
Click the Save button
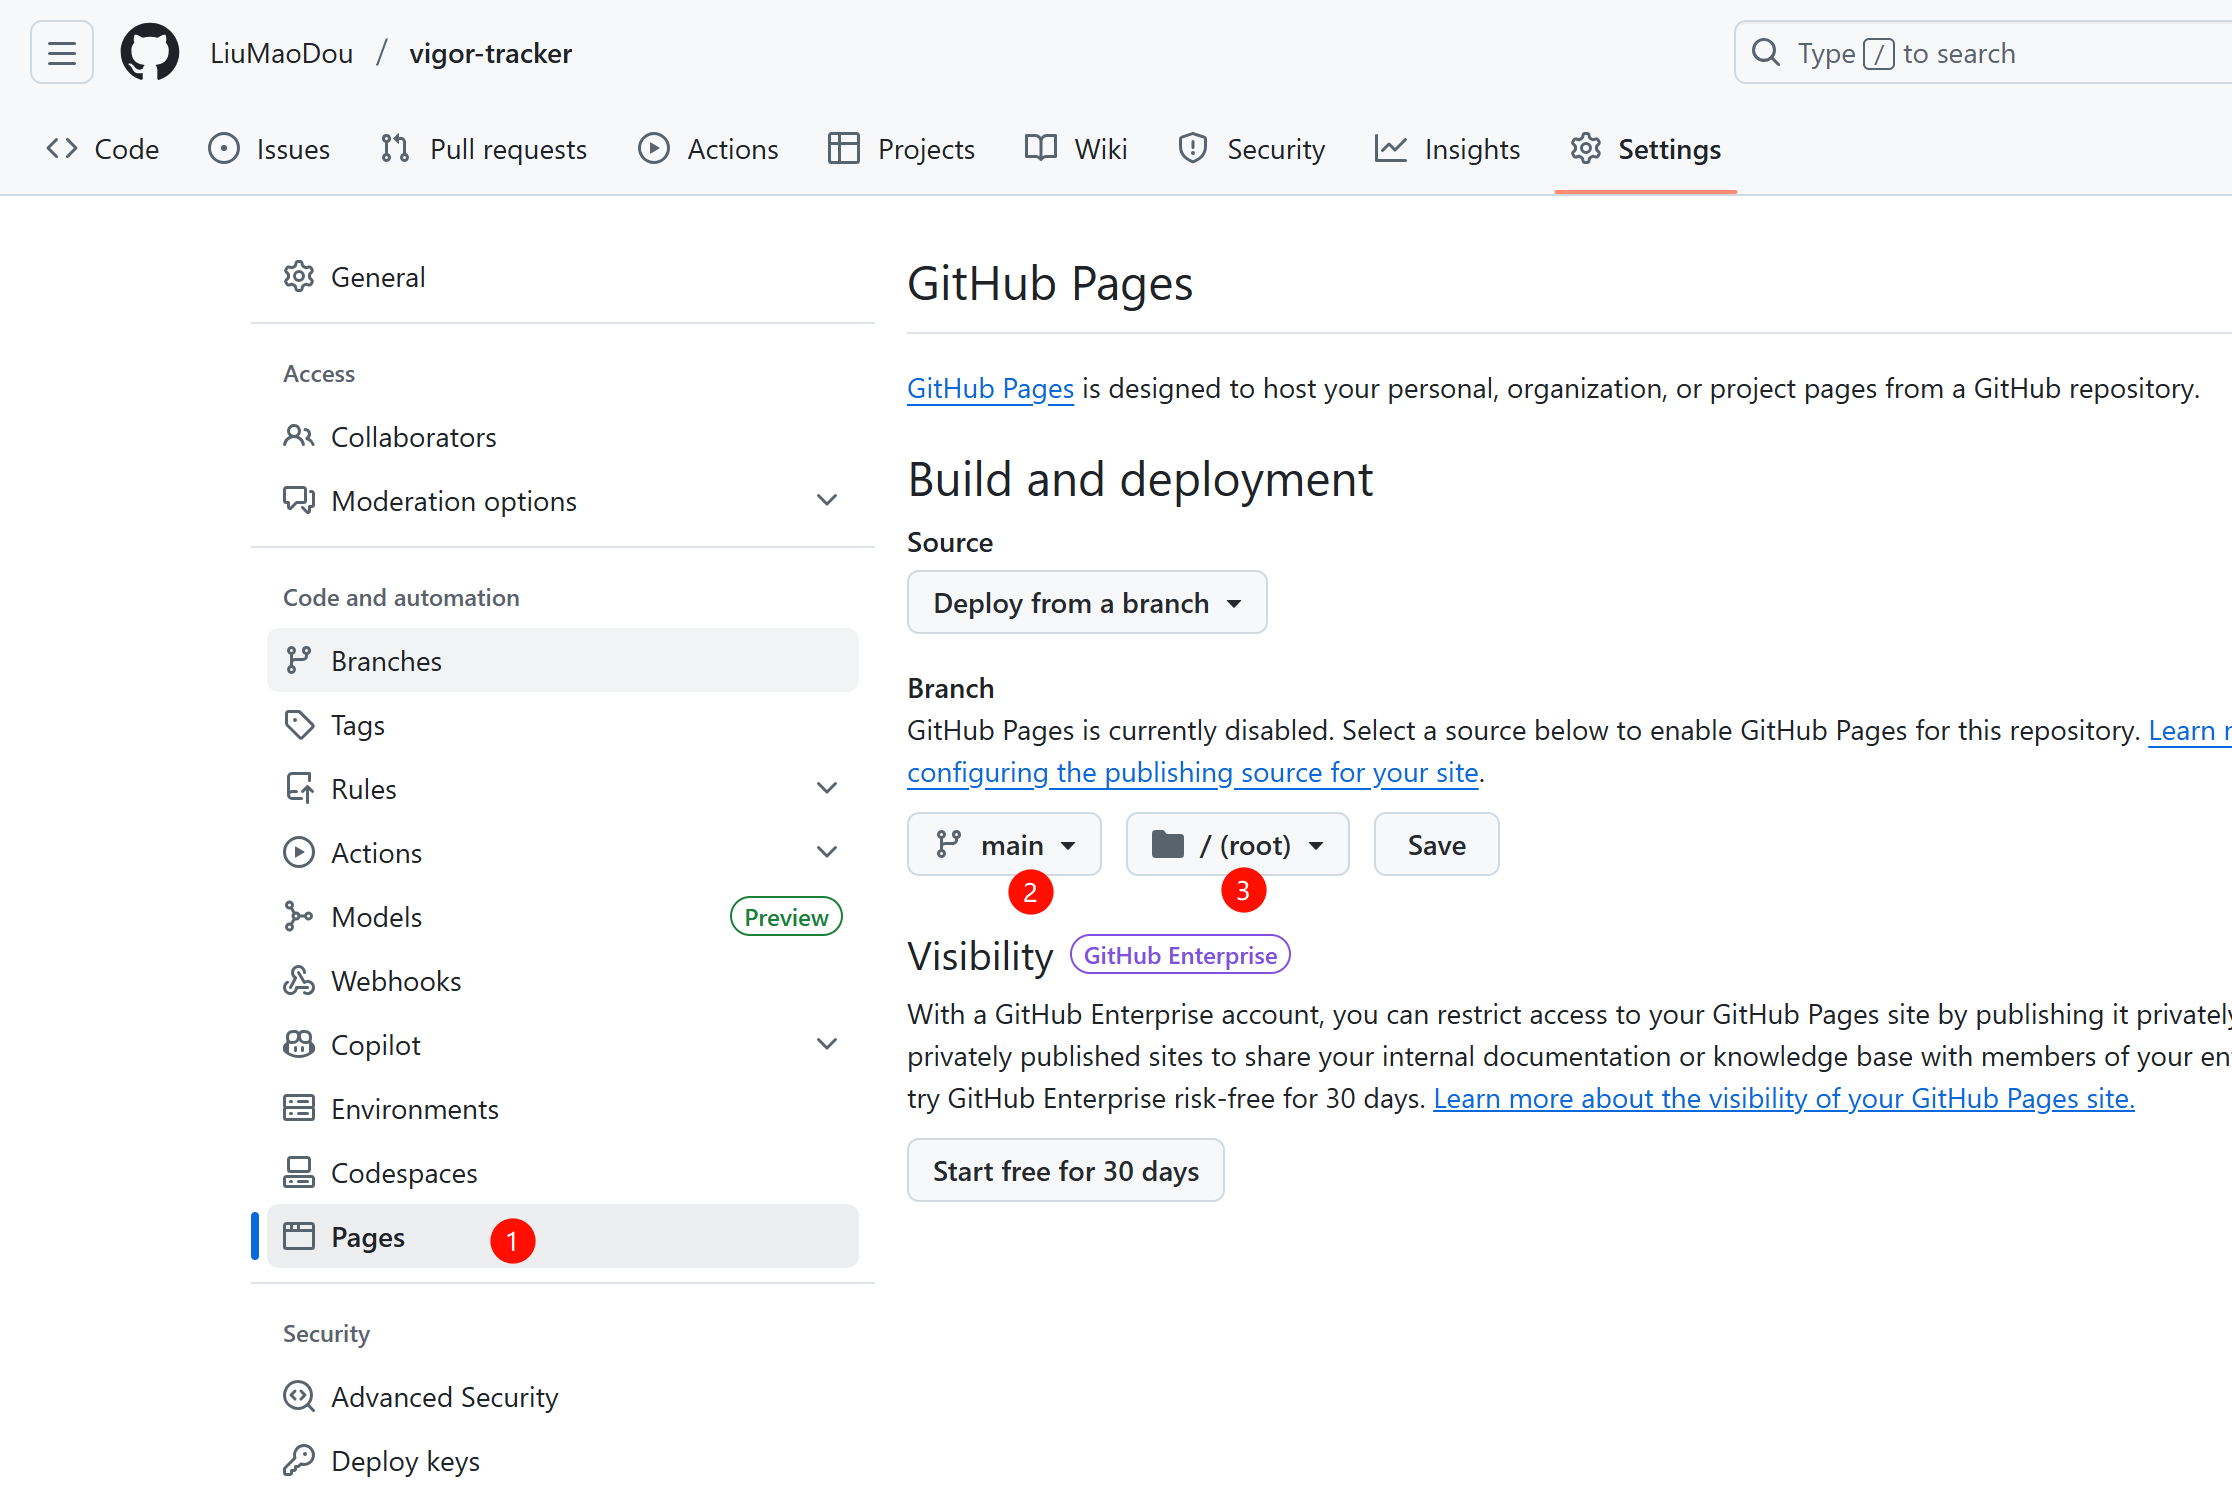click(x=1436, y=845)
